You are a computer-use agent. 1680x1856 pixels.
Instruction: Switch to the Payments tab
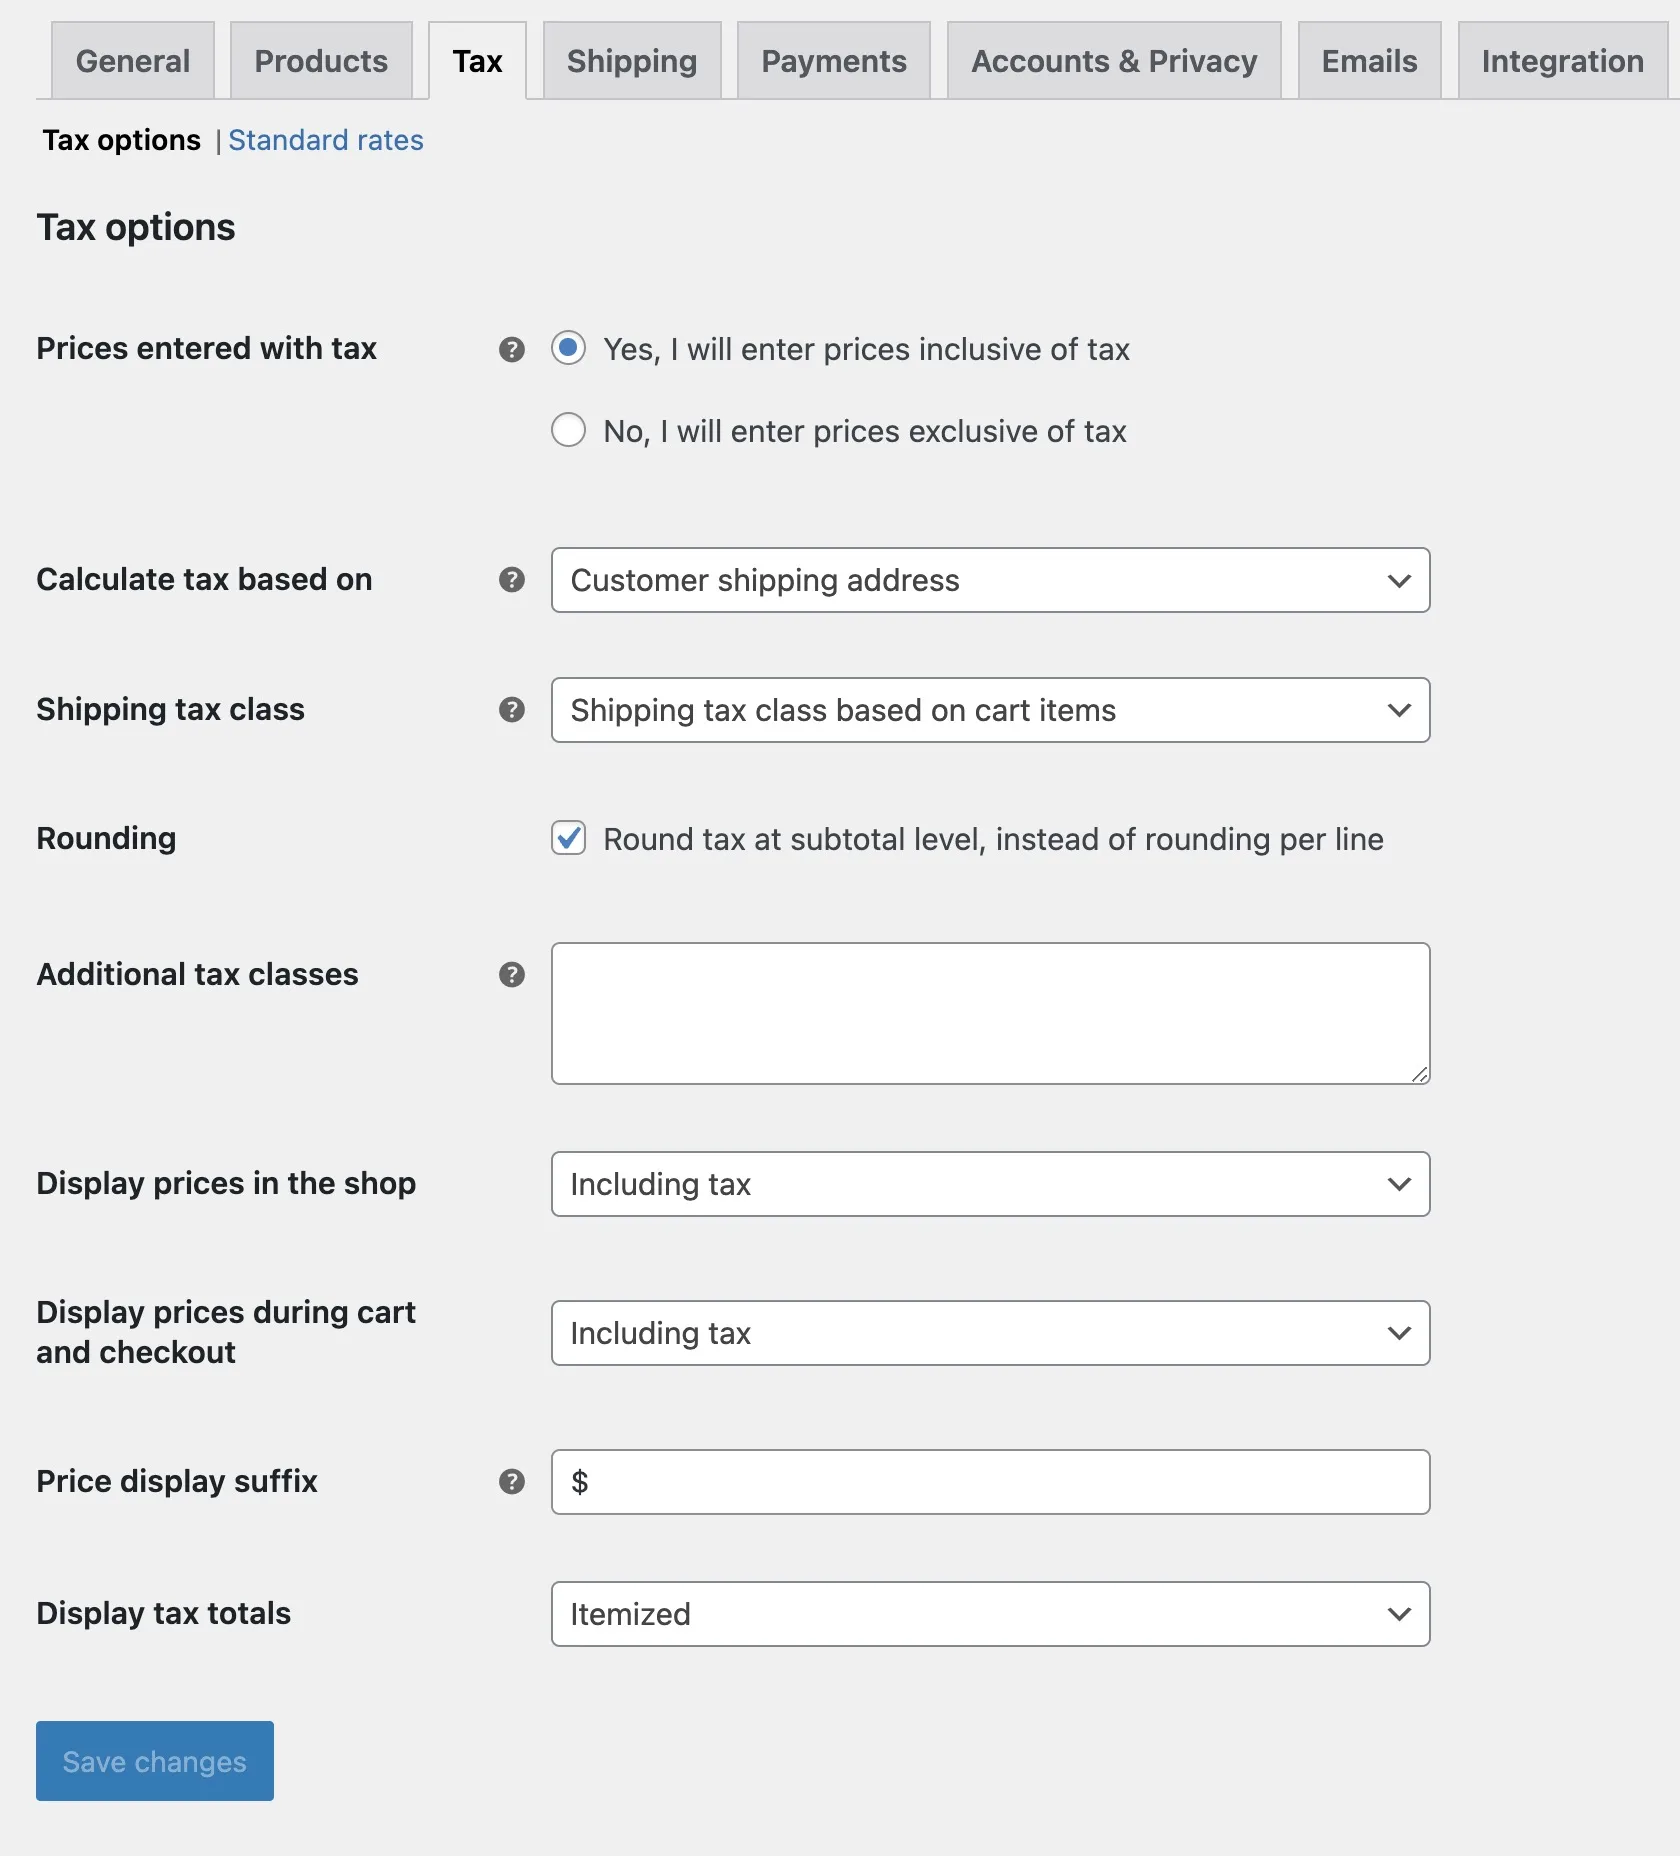[x=834, y=61]
